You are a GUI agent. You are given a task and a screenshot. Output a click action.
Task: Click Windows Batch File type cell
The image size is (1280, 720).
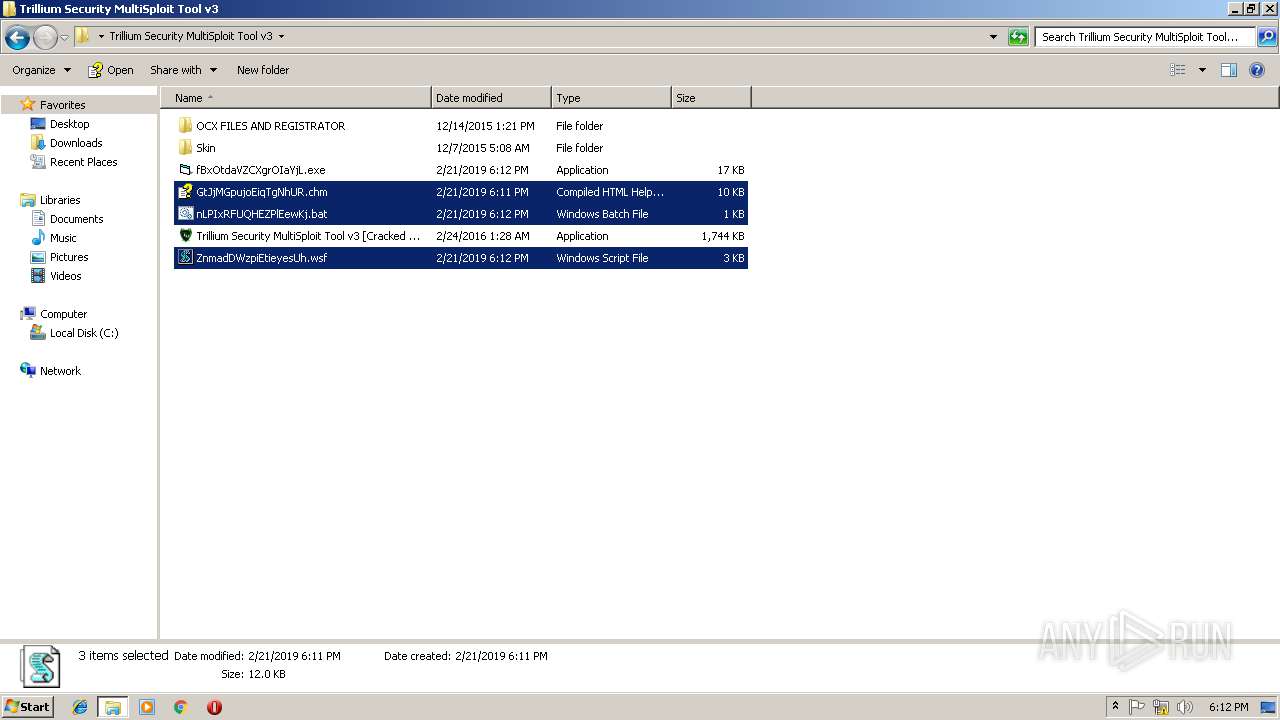coord(602,214)
